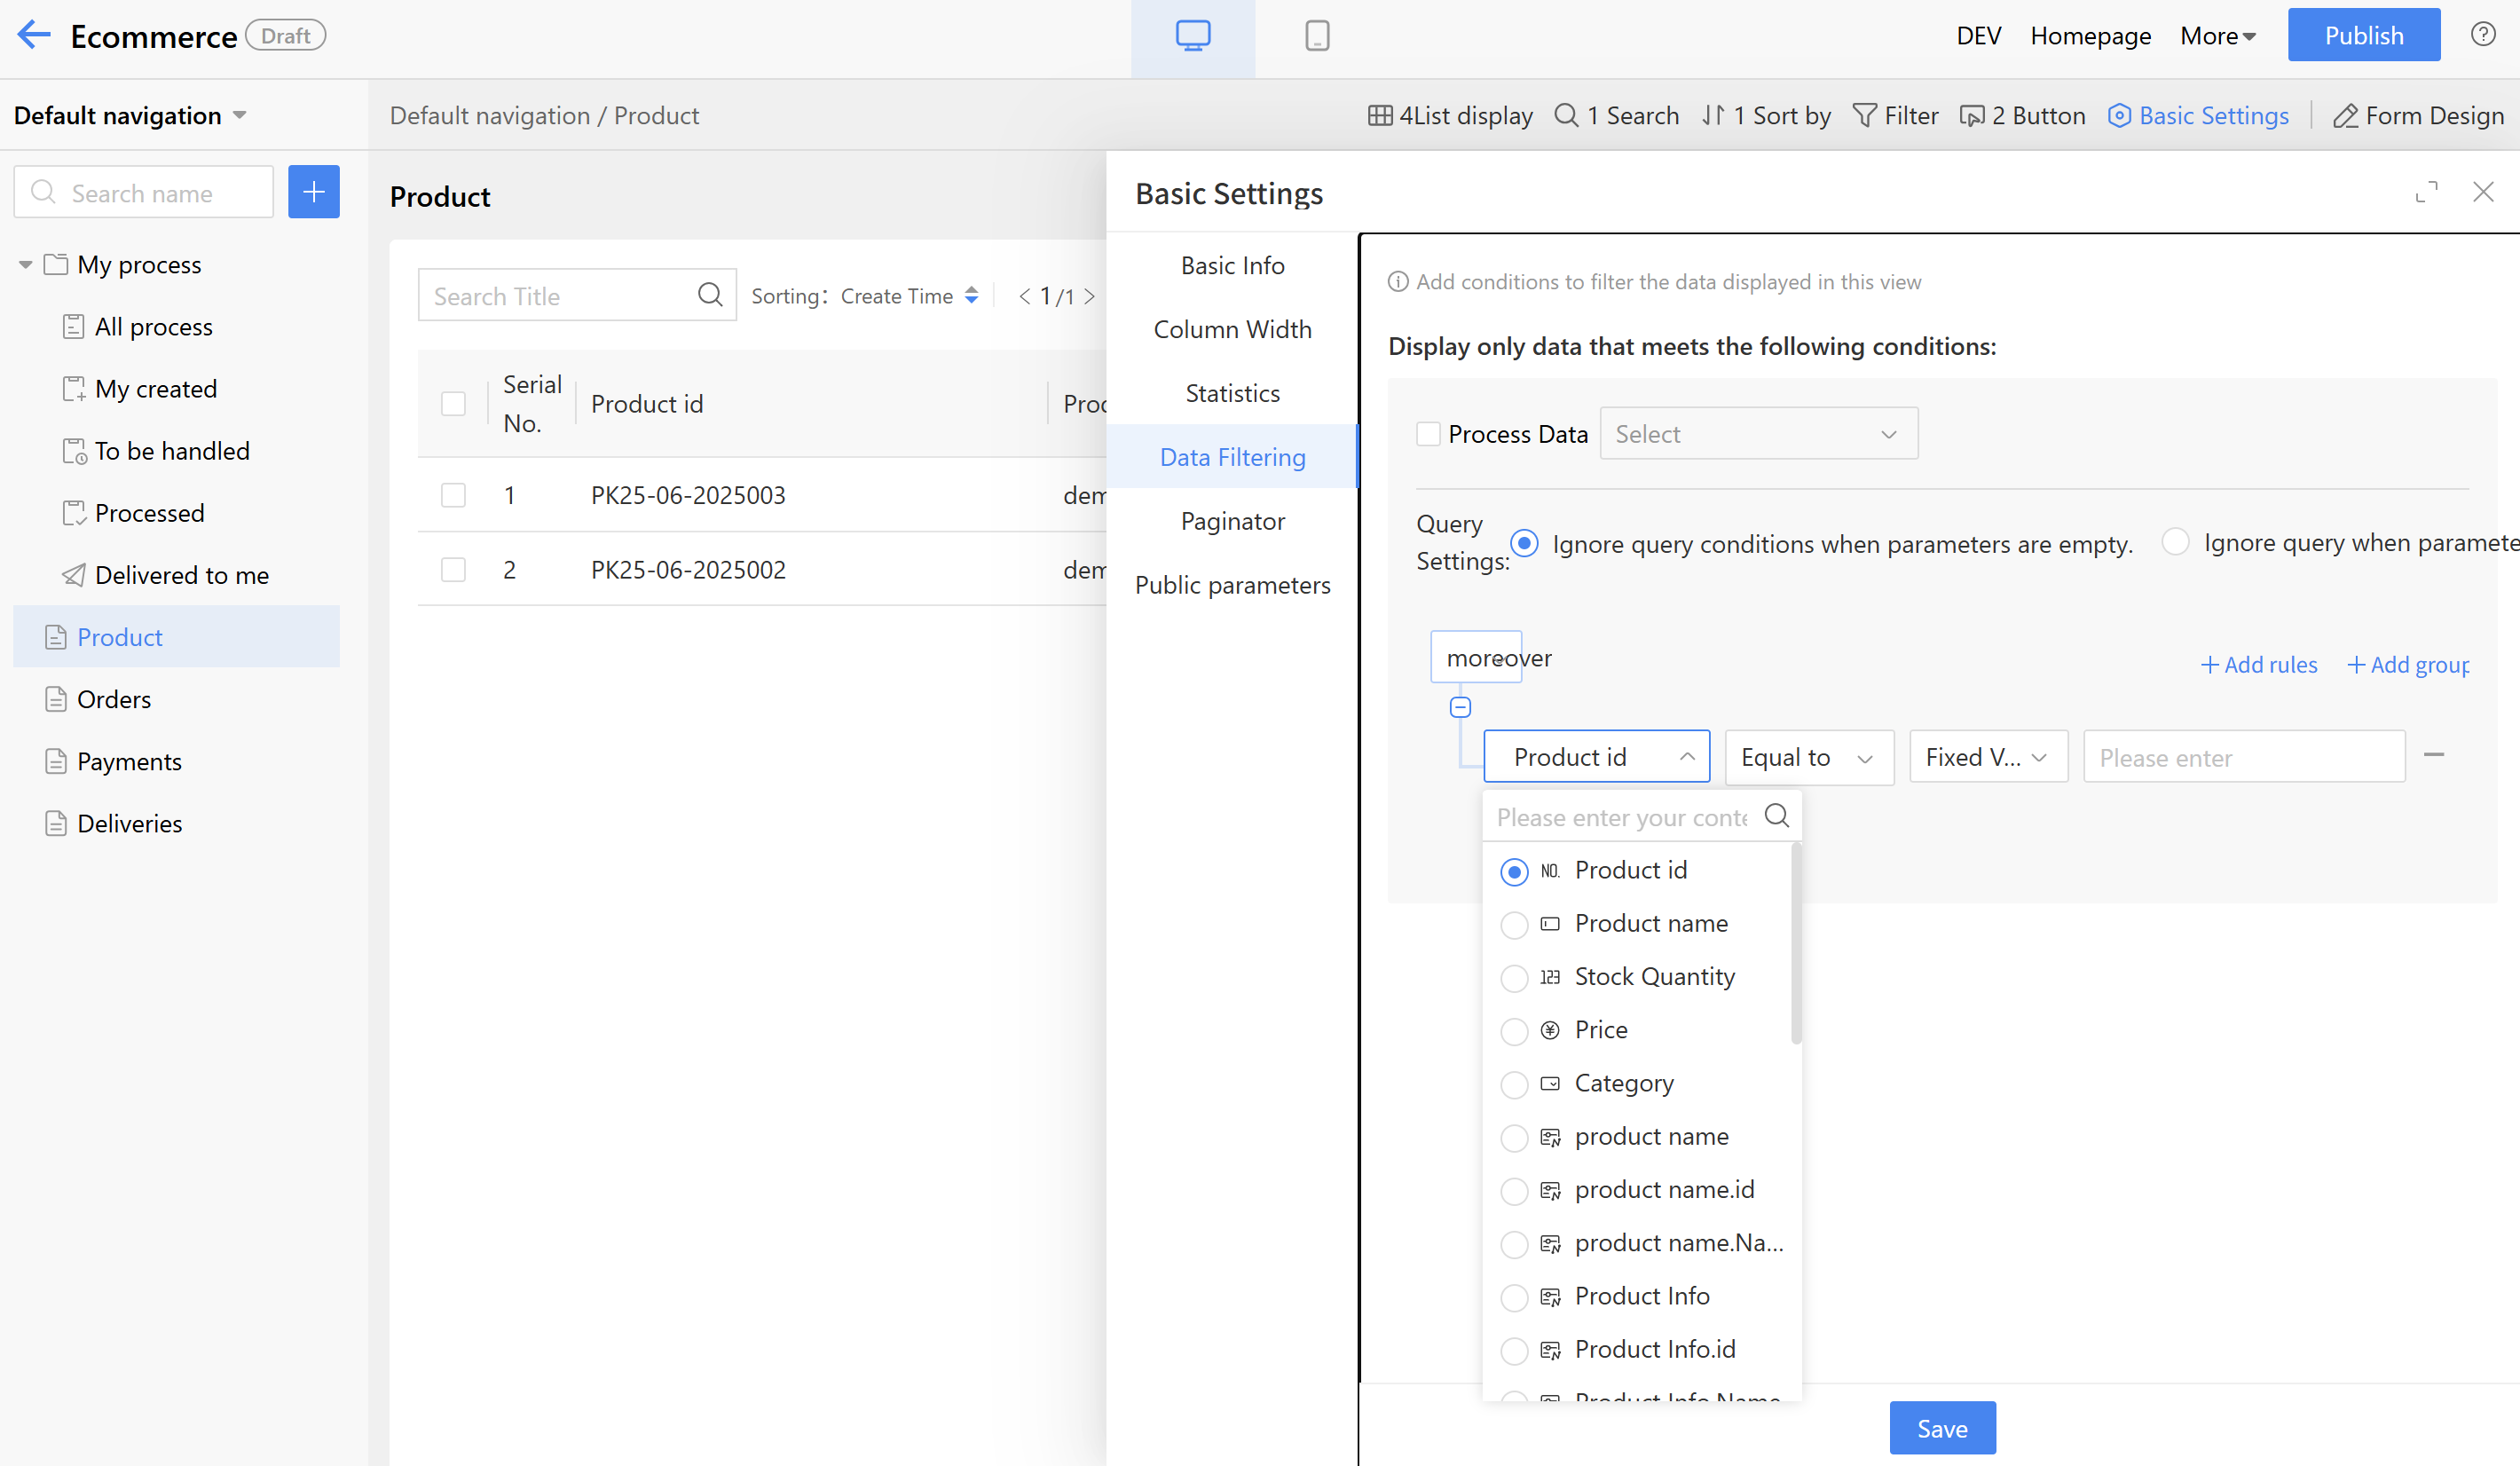Enable the Process Data checkbox
2520x1466 pixels.
[x=1428, y=434]
